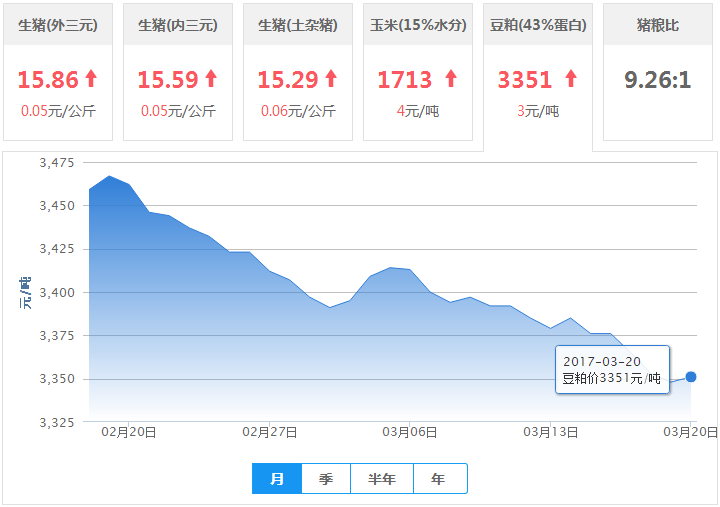The height and width of the screenshot is (507, 720).
Task: Click the 元/吨 y-axis title
Action: click(25, 293)
